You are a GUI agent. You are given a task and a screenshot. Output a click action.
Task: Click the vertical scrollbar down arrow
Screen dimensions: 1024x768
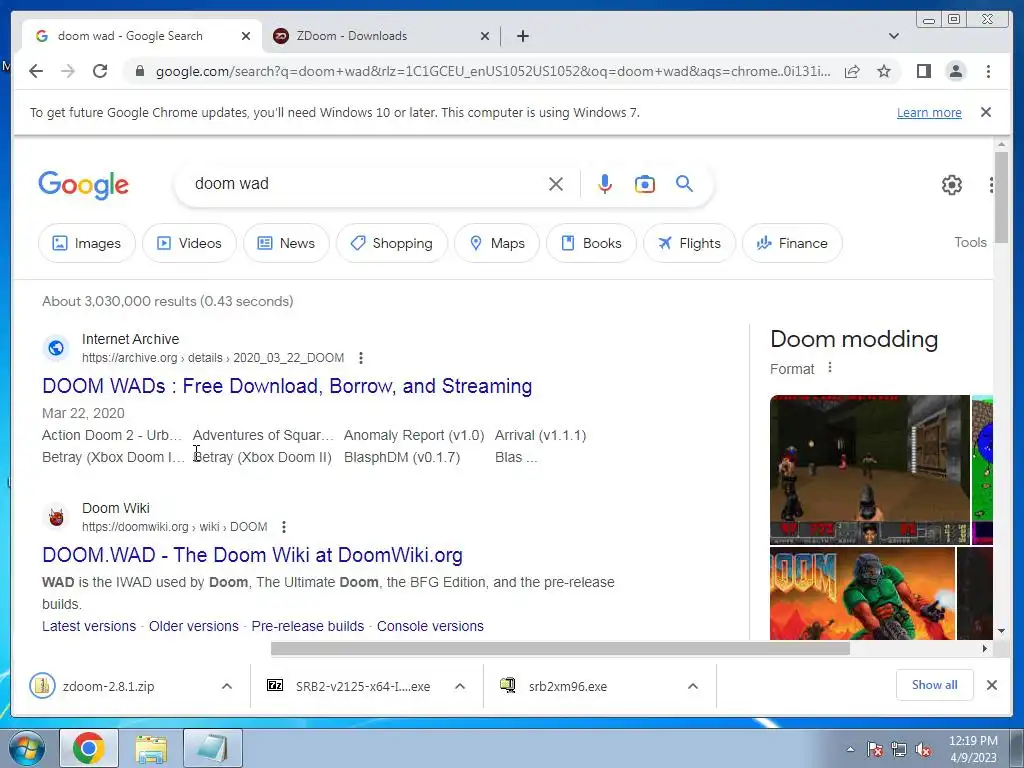(x=1001, y=631)
